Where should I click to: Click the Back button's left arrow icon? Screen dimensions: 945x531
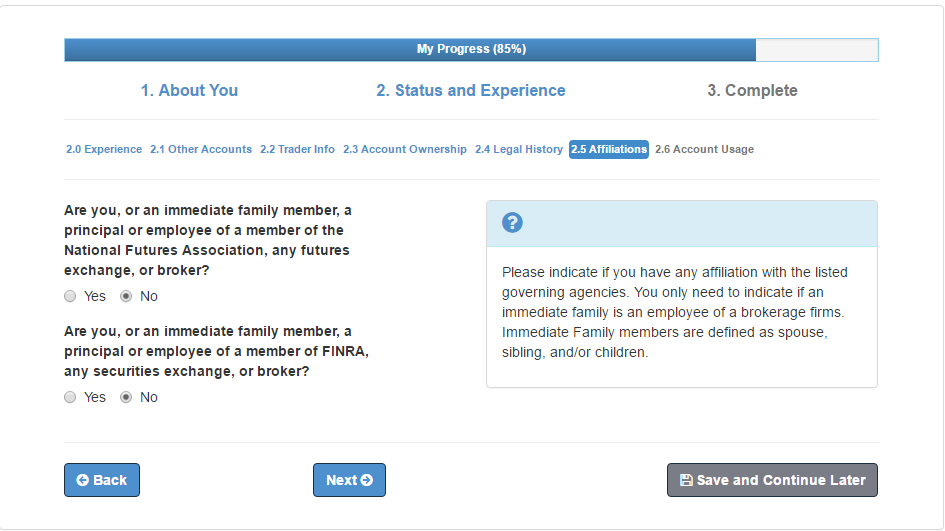click(x=83, y=480)
